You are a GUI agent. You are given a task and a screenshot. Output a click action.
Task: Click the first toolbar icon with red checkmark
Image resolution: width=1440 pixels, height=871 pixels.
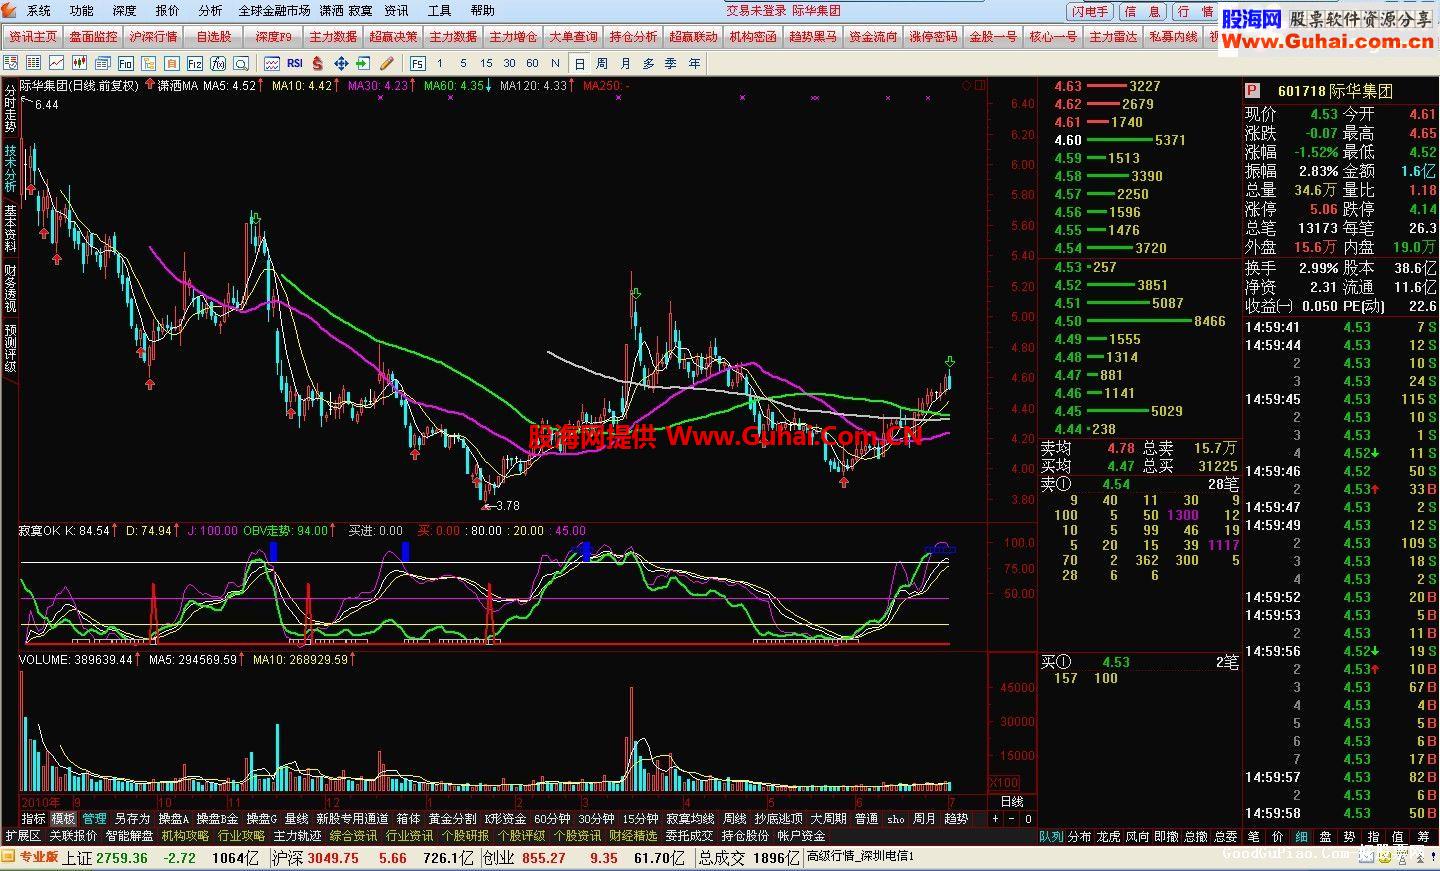point(10,63)
